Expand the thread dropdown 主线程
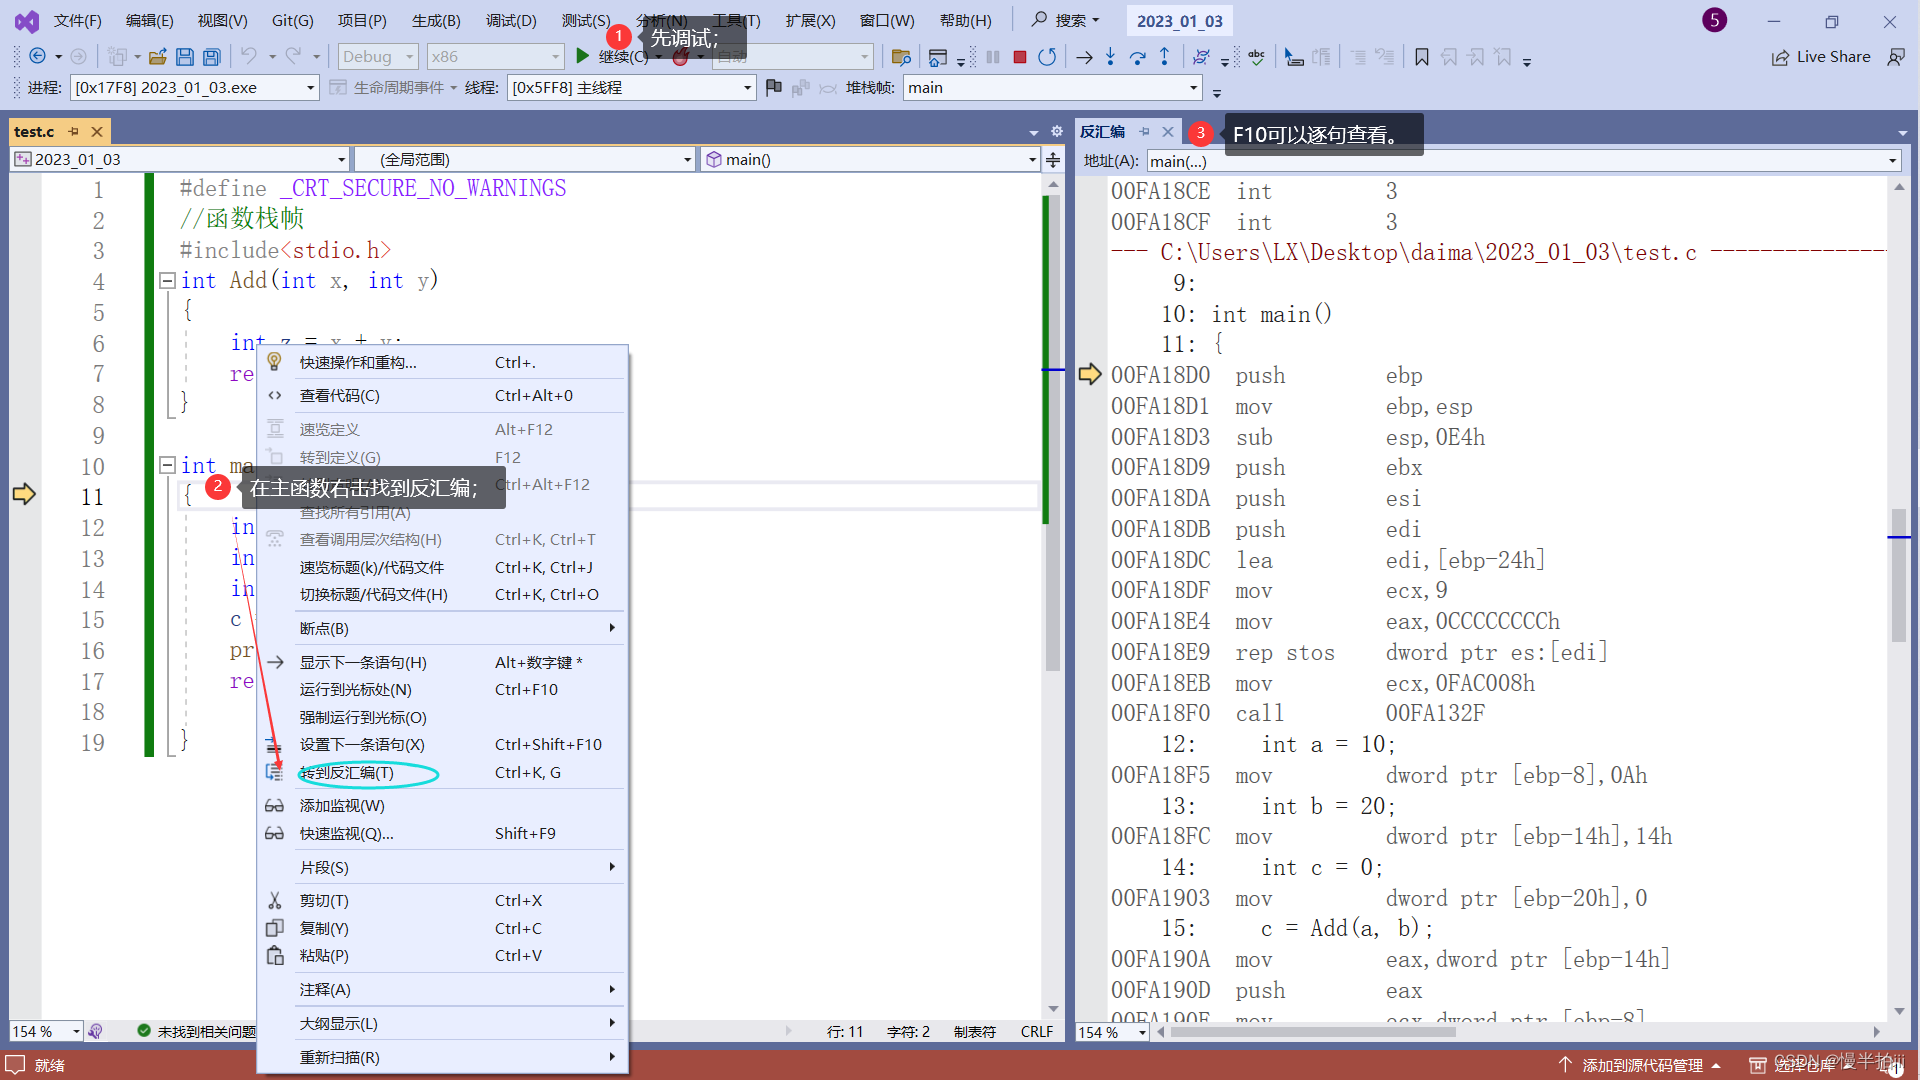This screenshot has width=1920, height=1080. point(747,88)
